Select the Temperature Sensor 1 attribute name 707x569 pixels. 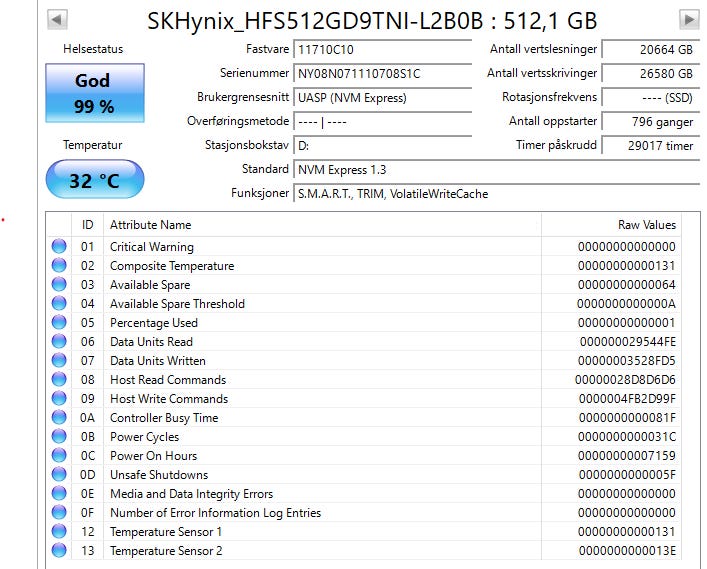click(x=166, y=532)
